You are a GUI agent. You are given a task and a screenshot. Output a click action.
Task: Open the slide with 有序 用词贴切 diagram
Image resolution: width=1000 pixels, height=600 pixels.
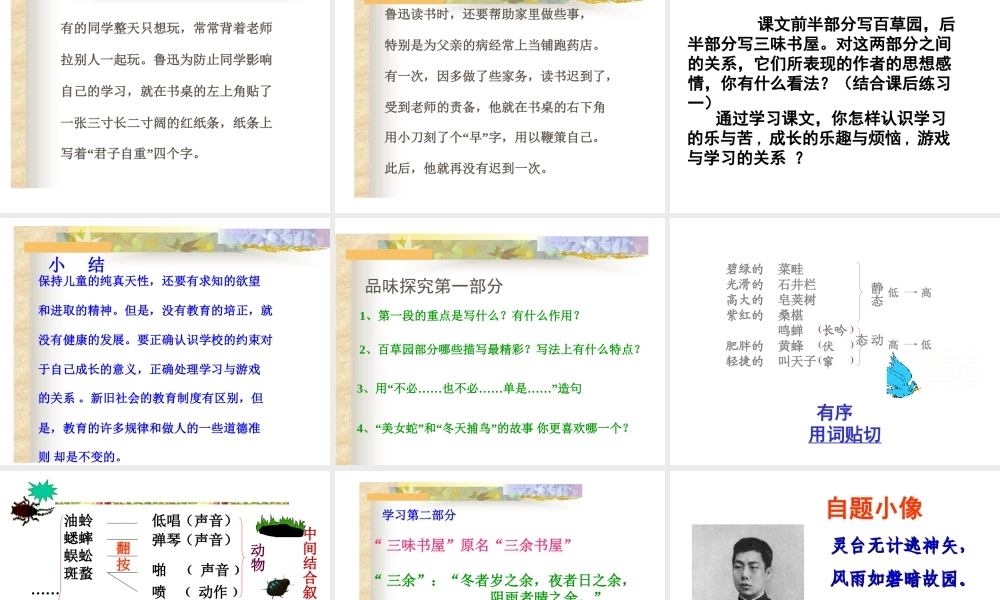tap(835, 341)
